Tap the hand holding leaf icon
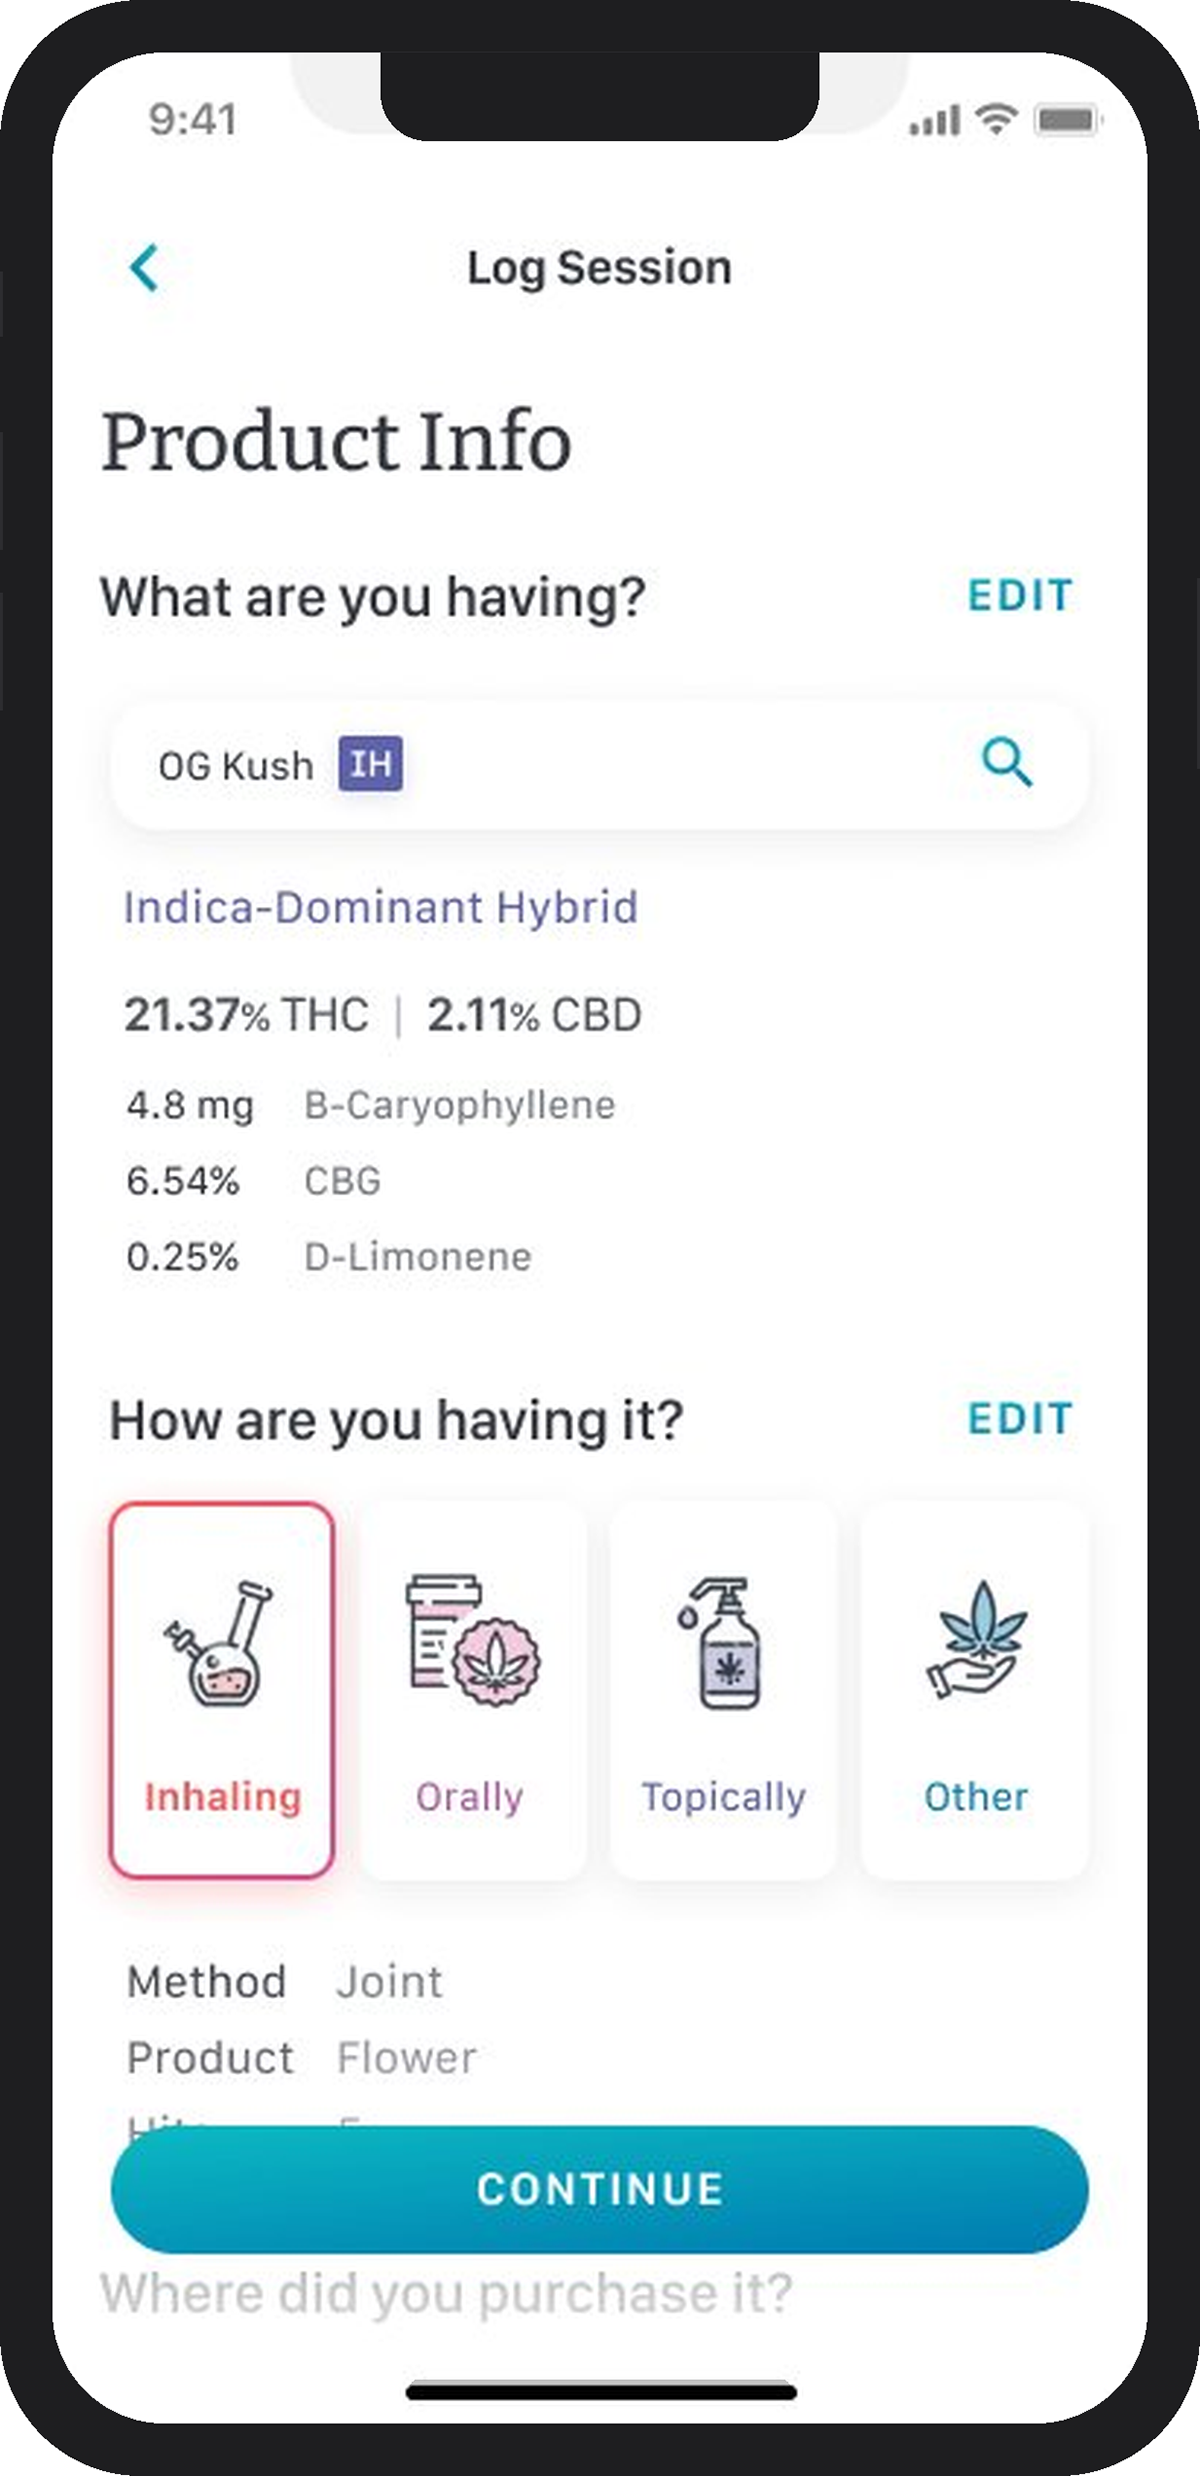This screenshot has width=1200, height=2476. point(976,1641)
